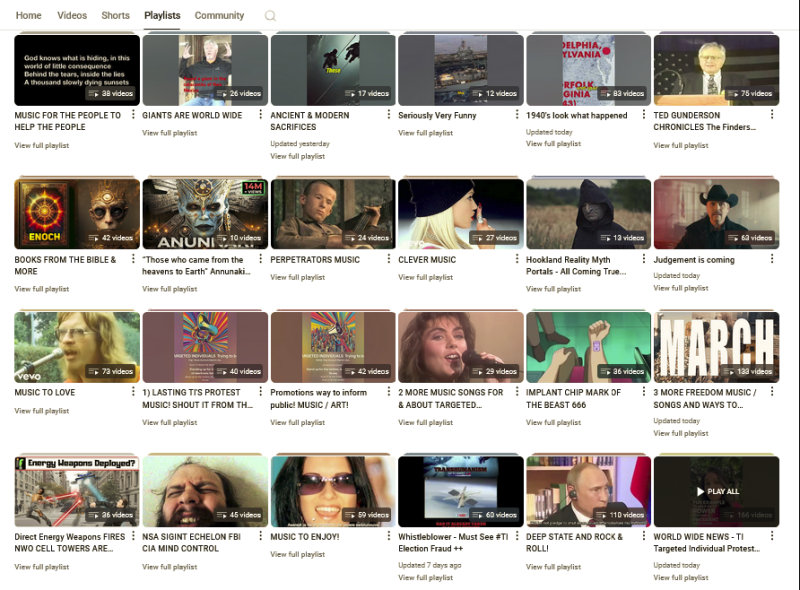Click the Promotions way to inform public title
Screen dimensions: 800x590
click(318, 399)
